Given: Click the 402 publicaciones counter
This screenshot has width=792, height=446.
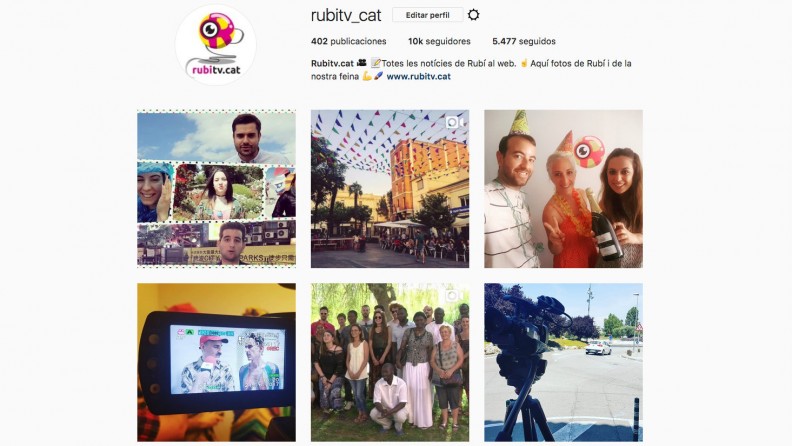Looking at the screenshot, I should (x=349, y=41).
